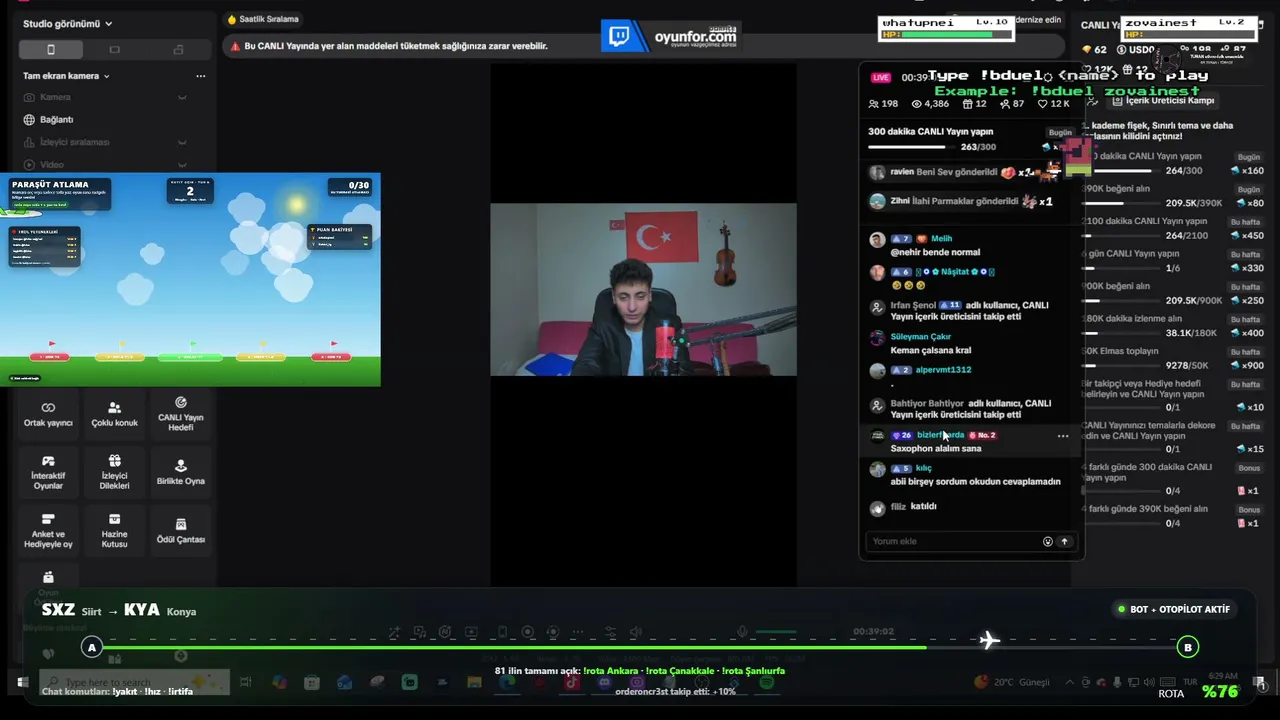
Task: Open the İçerik Üreticisi Kampı button
Action: (x=1164, y=101)
